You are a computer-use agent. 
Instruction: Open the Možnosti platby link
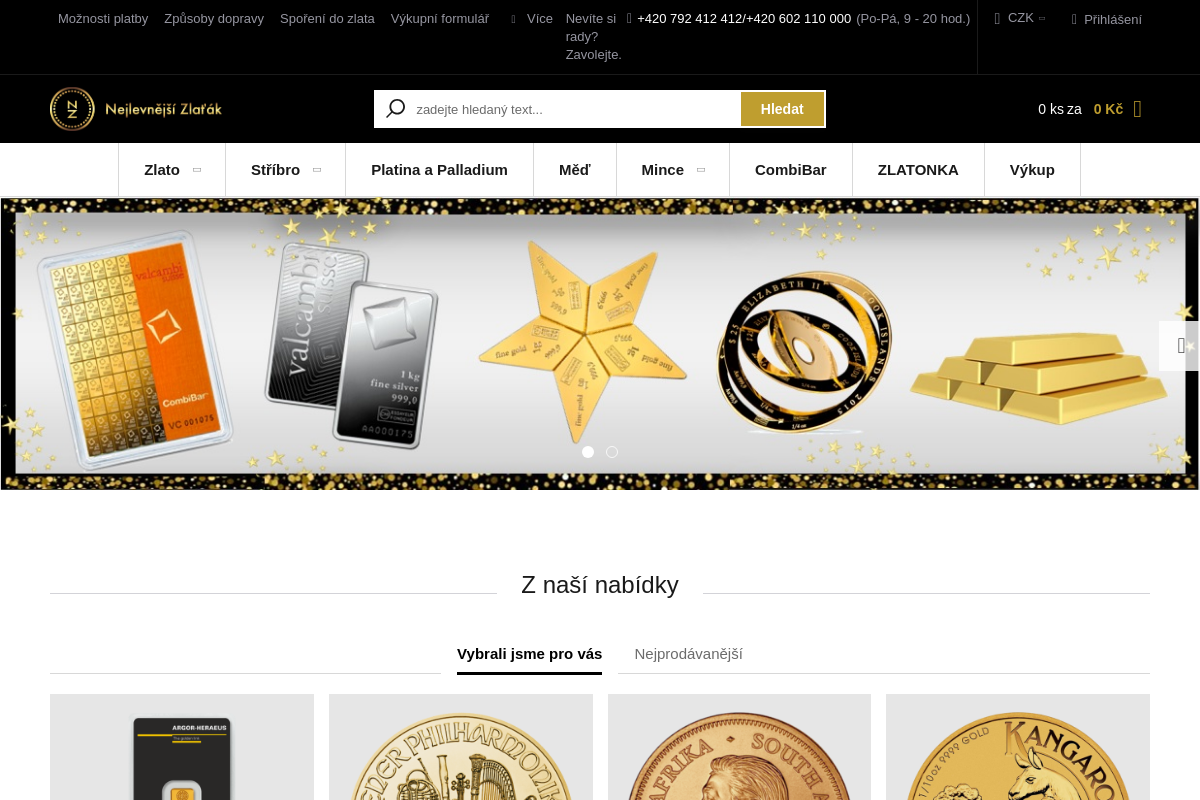coord(103,19)
